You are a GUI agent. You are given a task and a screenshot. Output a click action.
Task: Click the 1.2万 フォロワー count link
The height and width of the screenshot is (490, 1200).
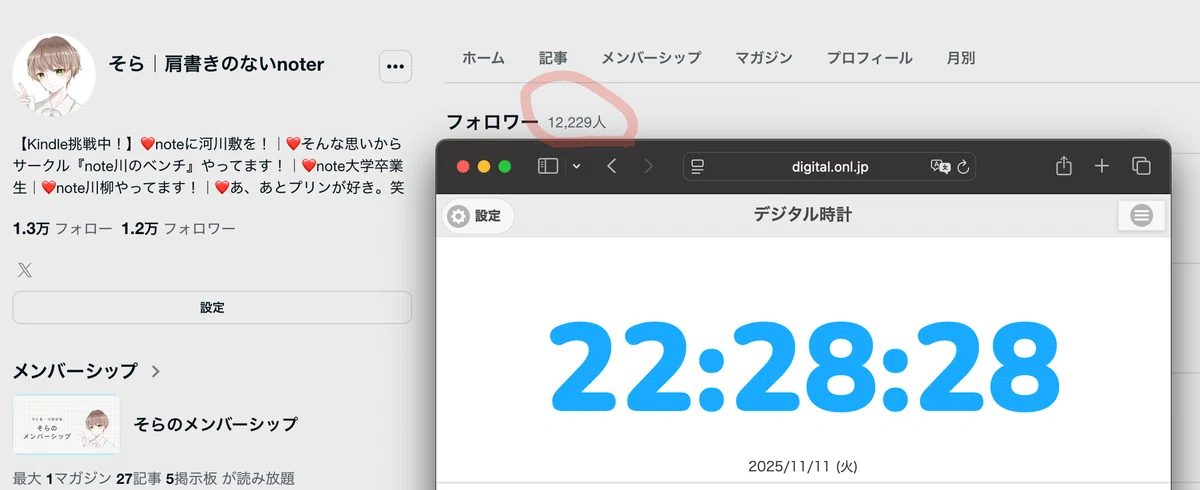(x=178, y=229)
